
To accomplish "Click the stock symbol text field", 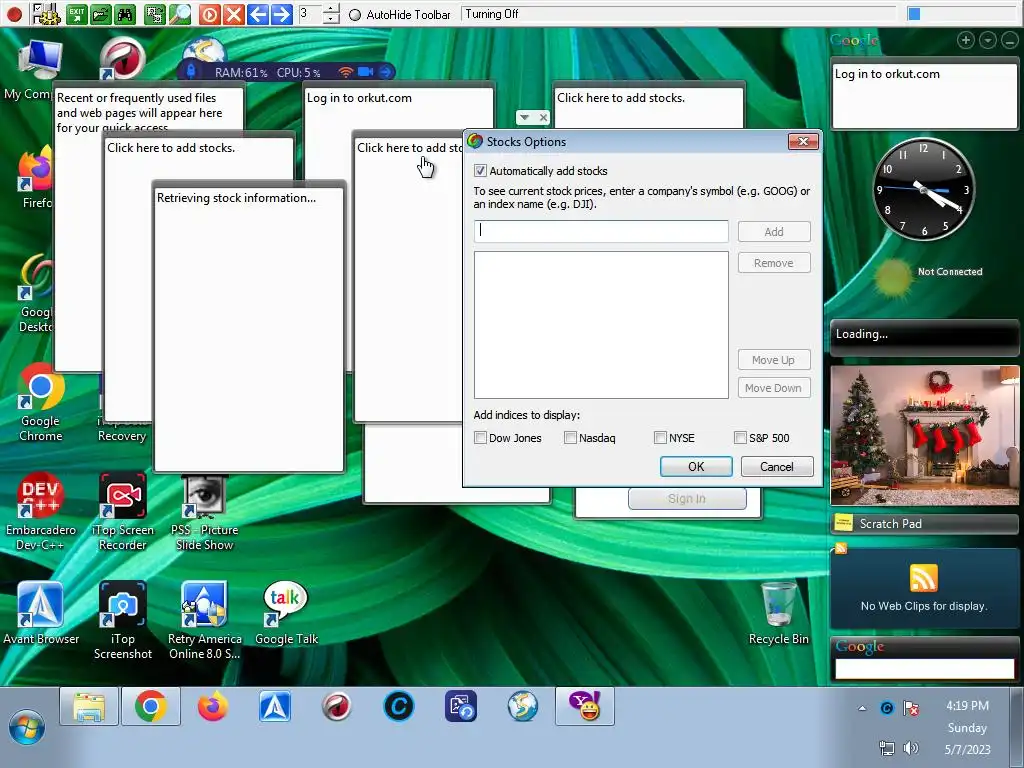I will point(601,231).
